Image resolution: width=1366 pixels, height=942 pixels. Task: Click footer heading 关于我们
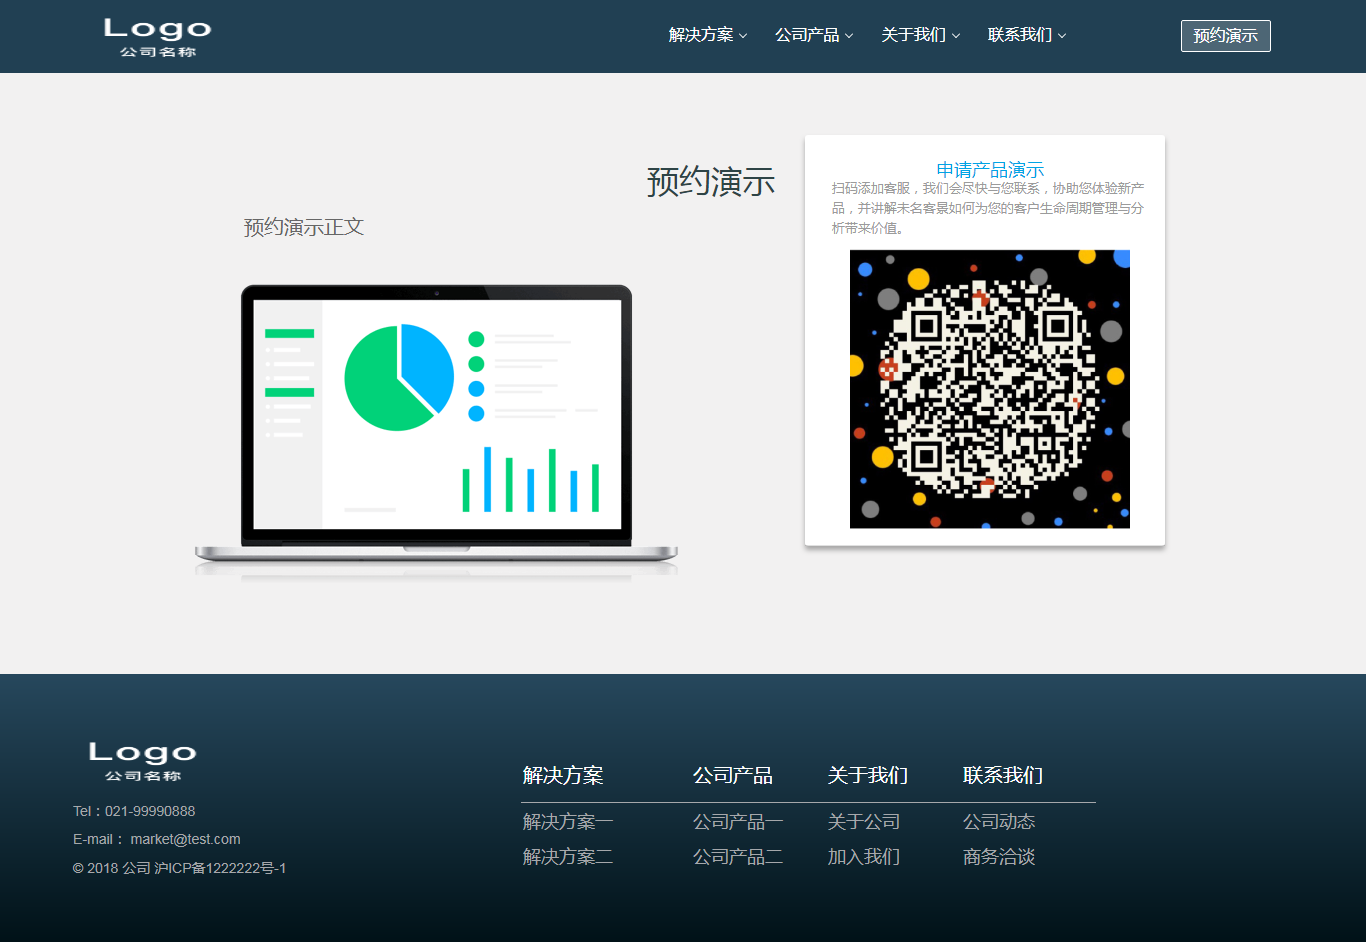pos(868,775)
